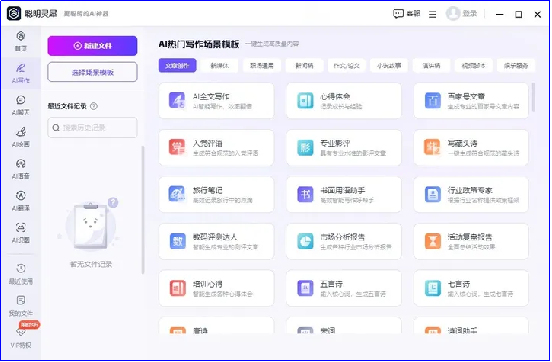
Task: Switch to the 毕业论文 tab
Action: pos(347,65)
